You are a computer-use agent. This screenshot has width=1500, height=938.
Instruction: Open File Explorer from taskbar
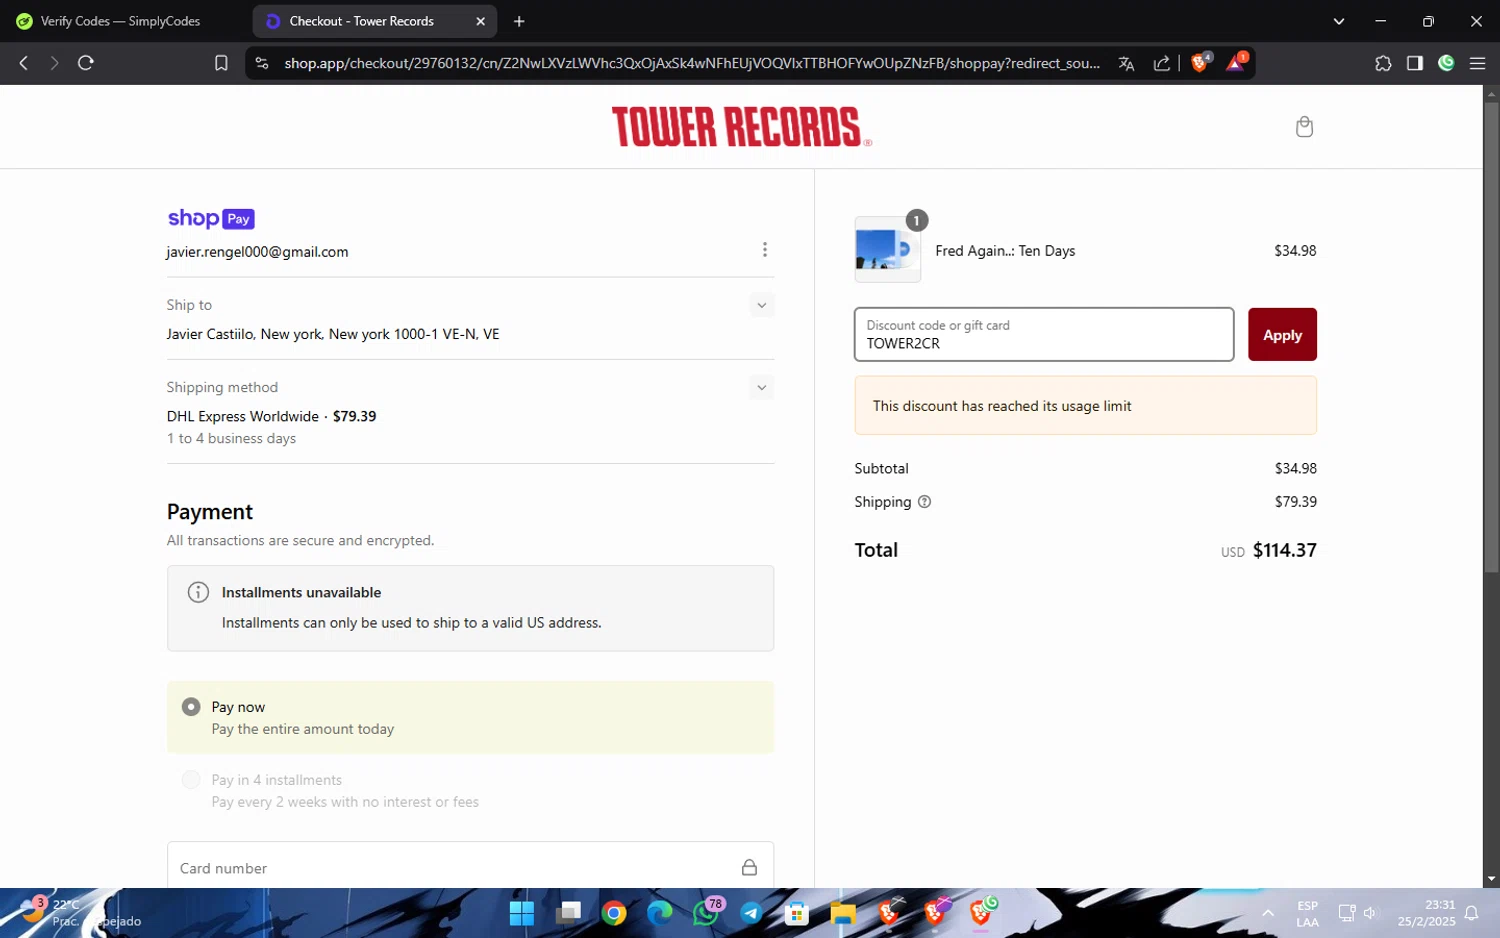[x=843, y=913]
